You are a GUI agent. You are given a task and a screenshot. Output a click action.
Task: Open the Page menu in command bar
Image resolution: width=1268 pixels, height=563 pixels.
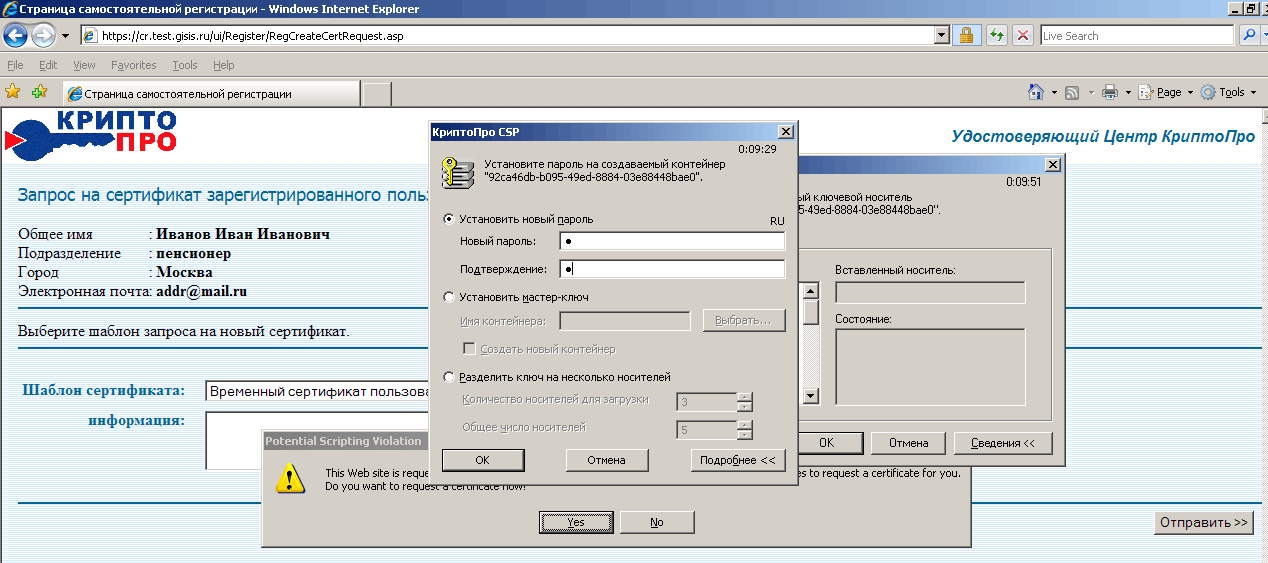(x=1166, y=92)
